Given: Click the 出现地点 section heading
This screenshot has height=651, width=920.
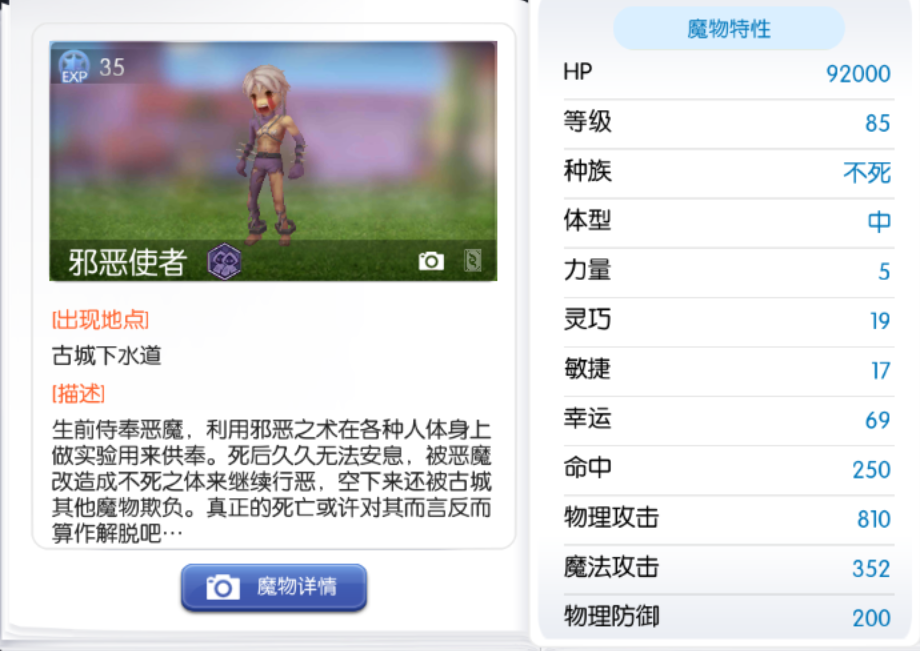Looking at the screenshot, I should [100, 320].
